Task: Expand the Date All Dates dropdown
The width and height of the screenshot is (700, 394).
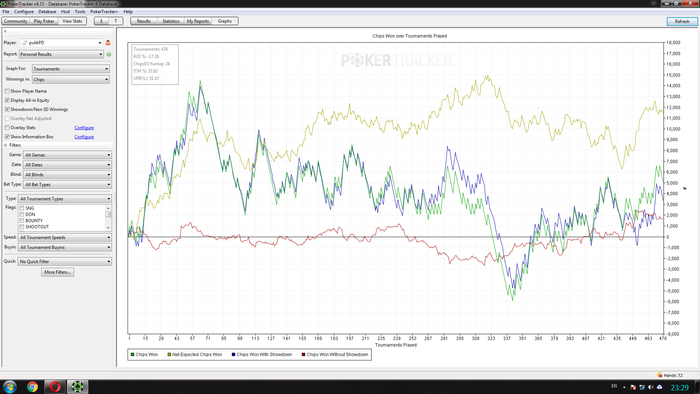Action: 67,165
